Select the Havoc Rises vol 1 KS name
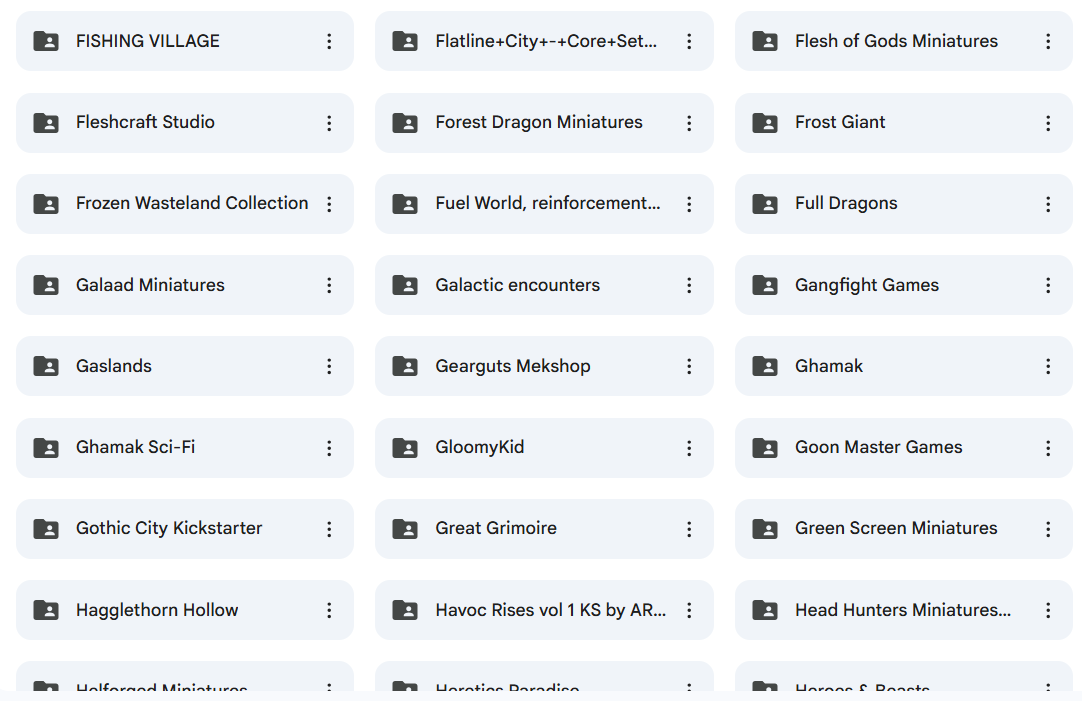This screenshot has height=701, width=1082. pos(551,610)
